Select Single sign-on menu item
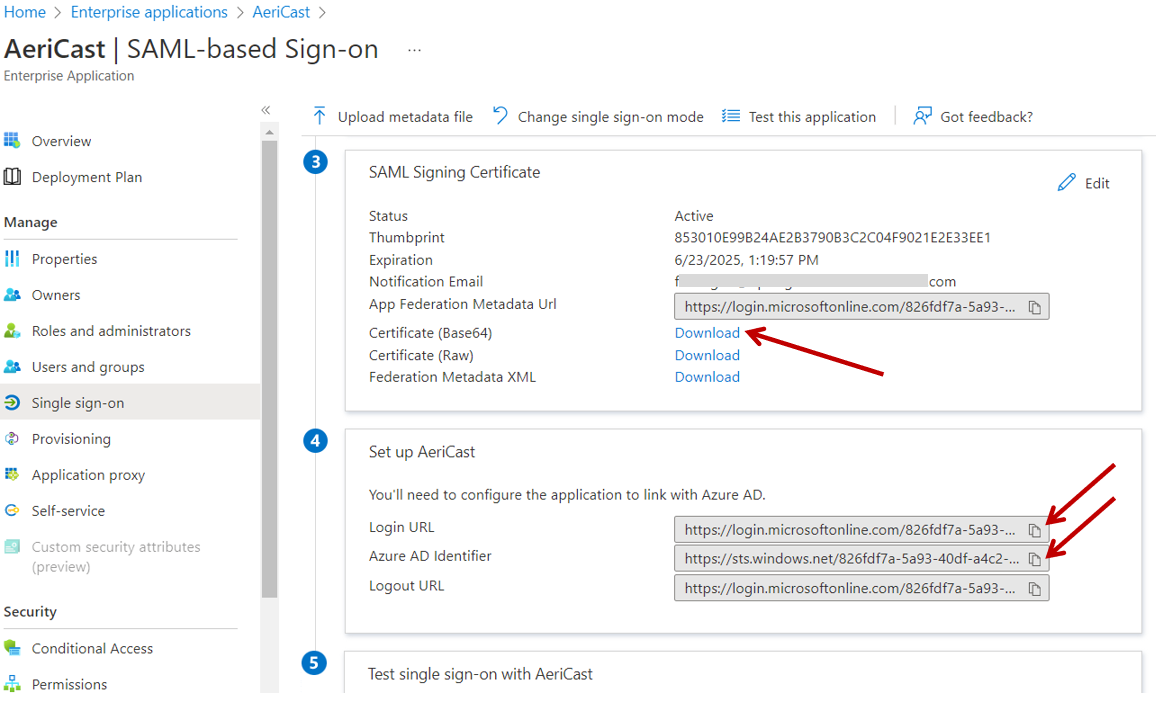This screenshot has height=702, width=1156. [130, 403]
